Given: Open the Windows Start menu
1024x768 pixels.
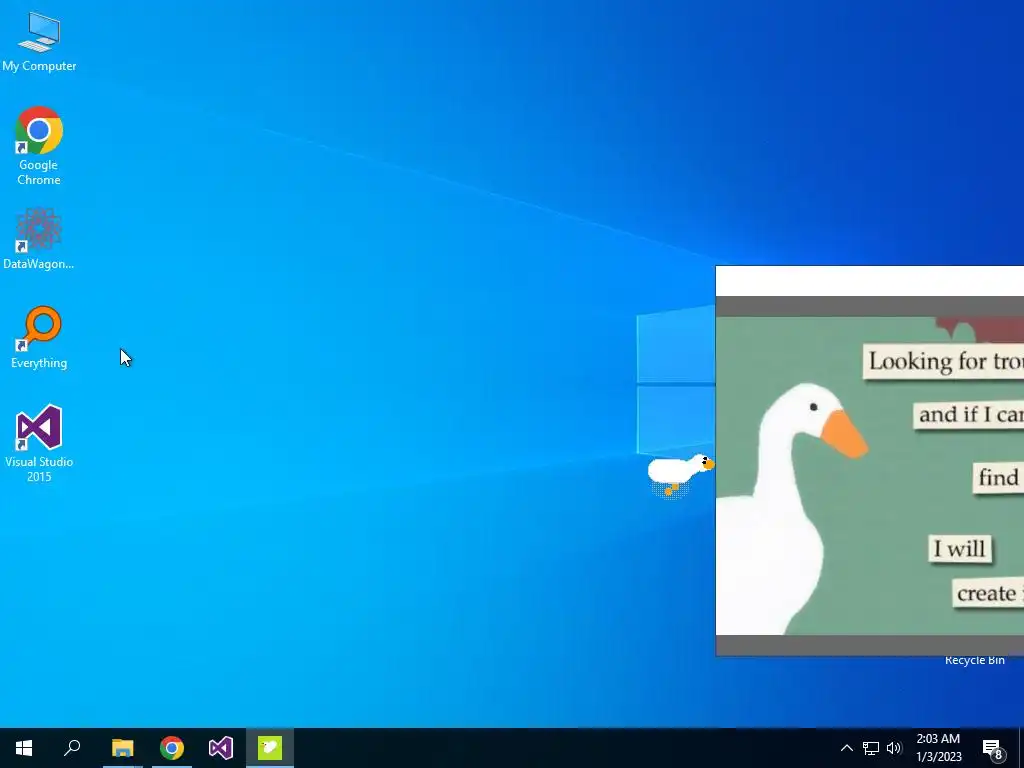Looking at the screenshot, I should point(24,748).
